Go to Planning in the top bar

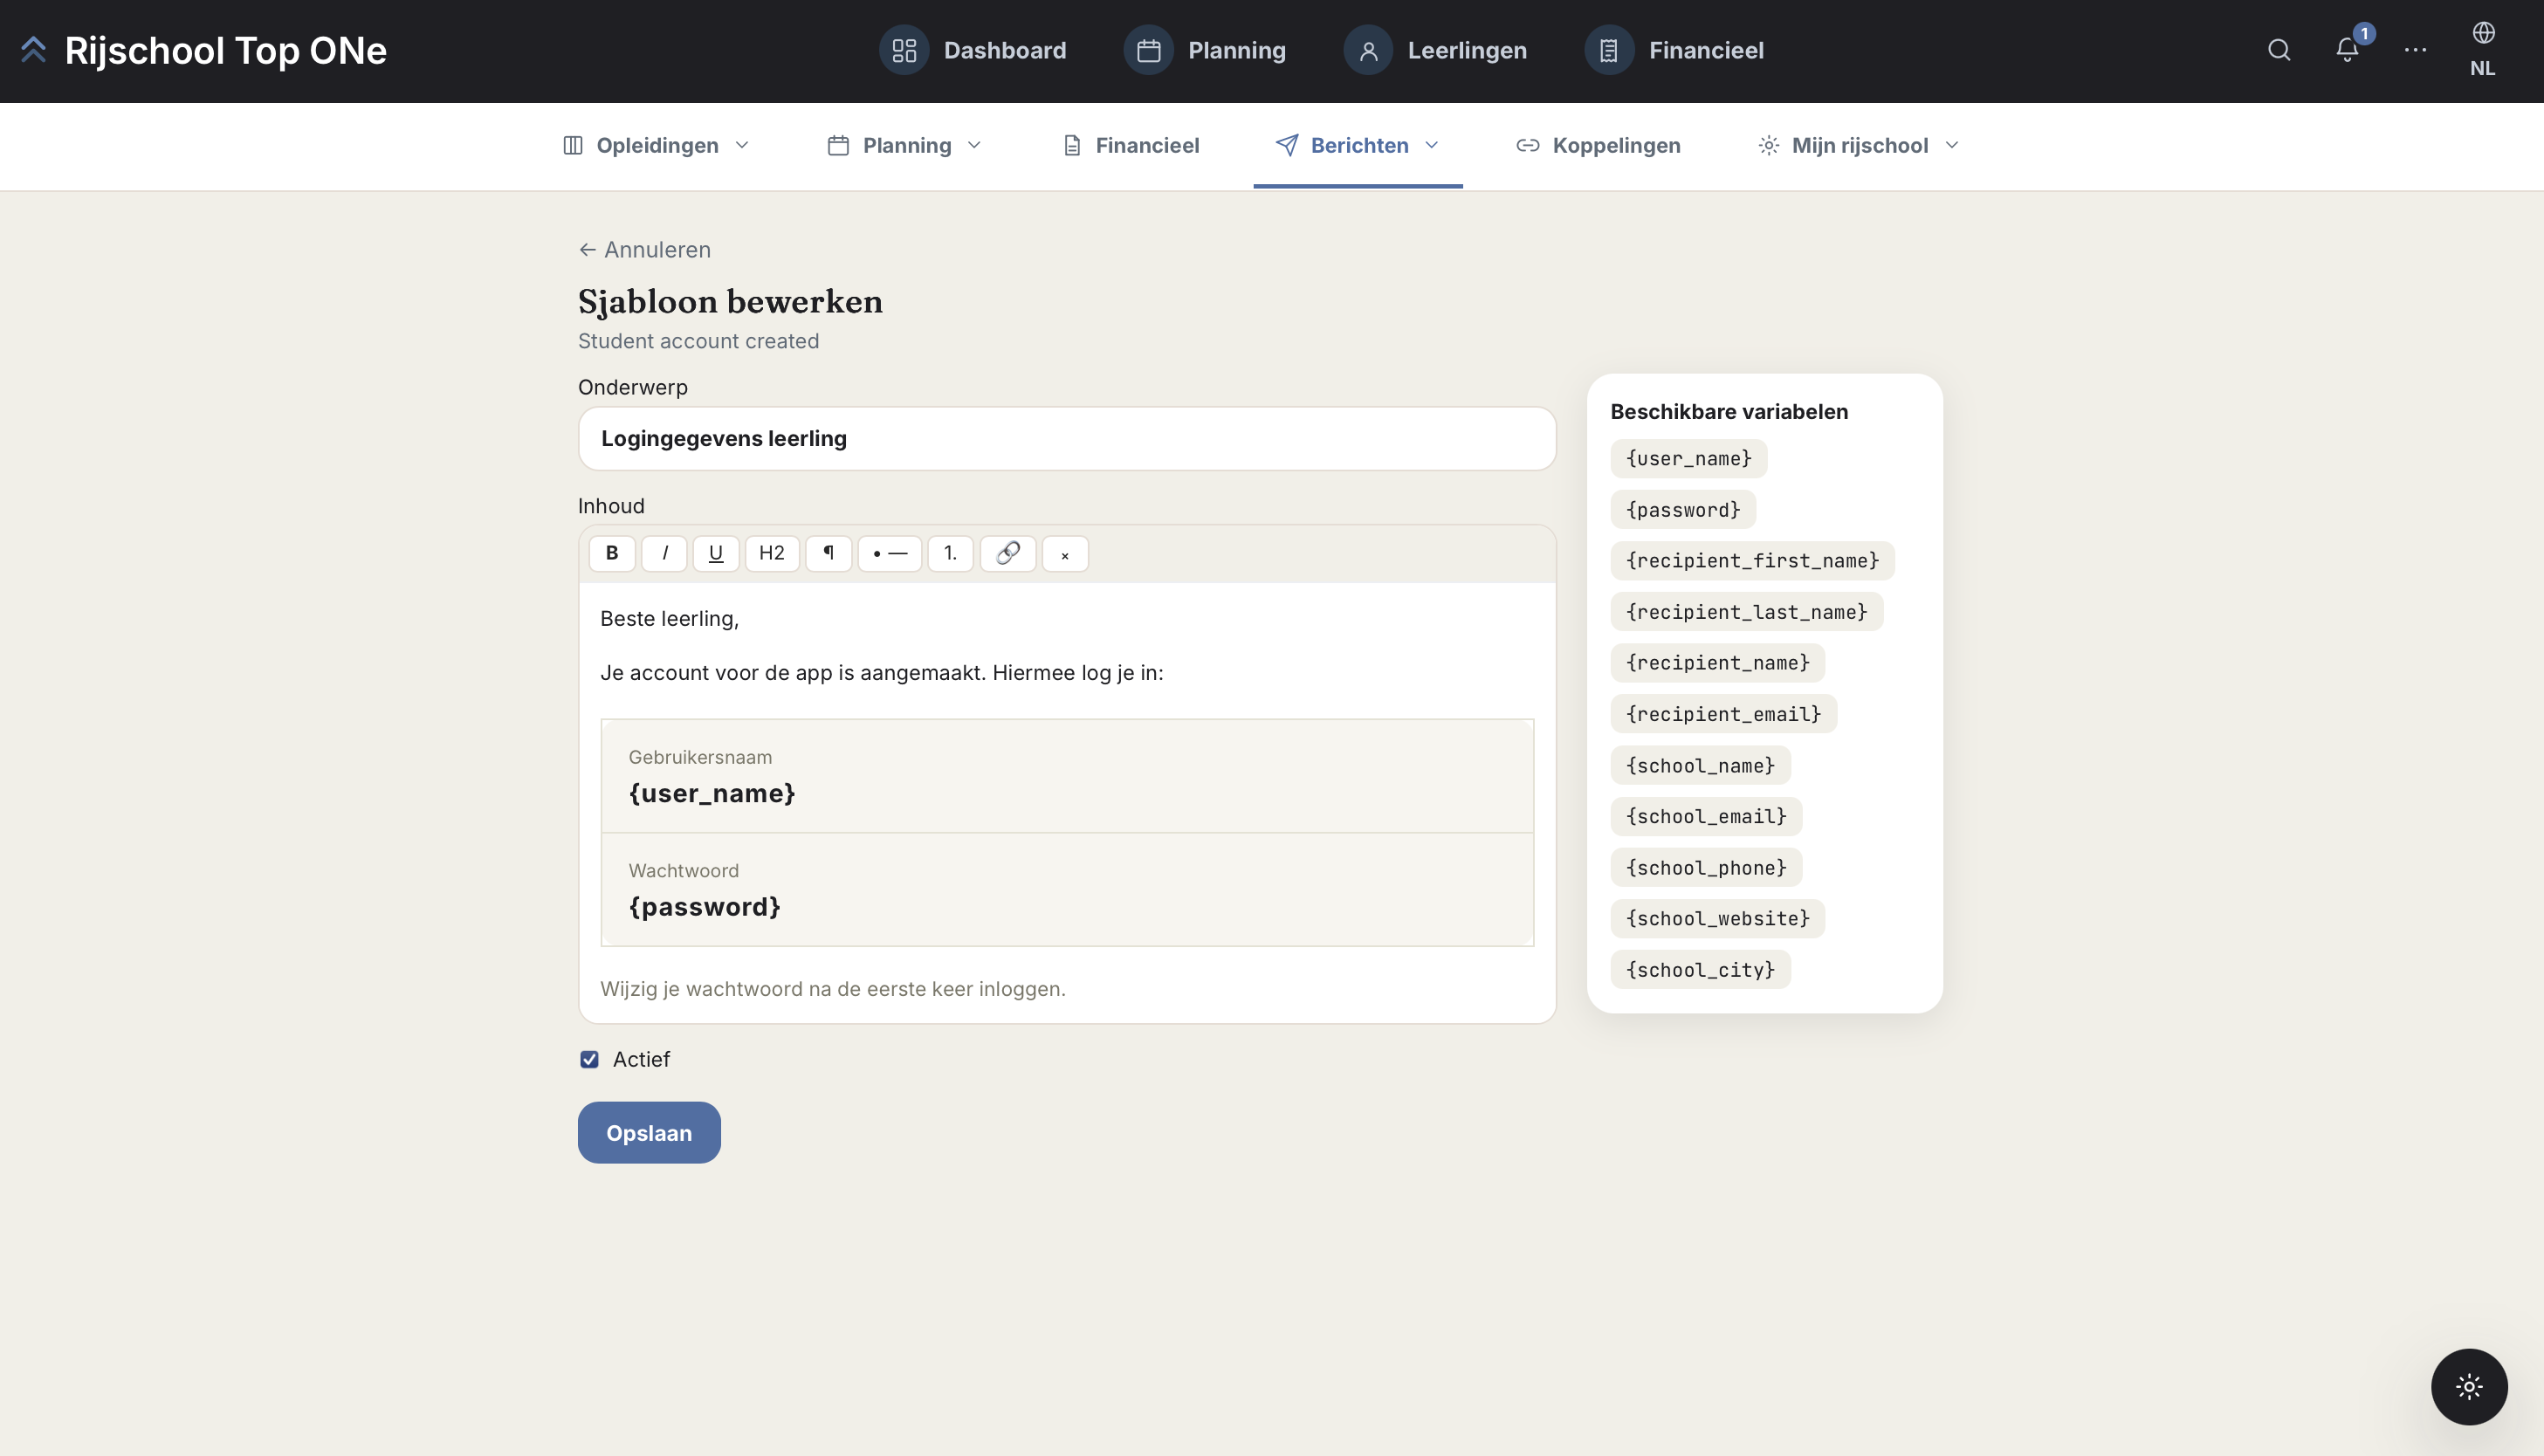point(1205,50)
